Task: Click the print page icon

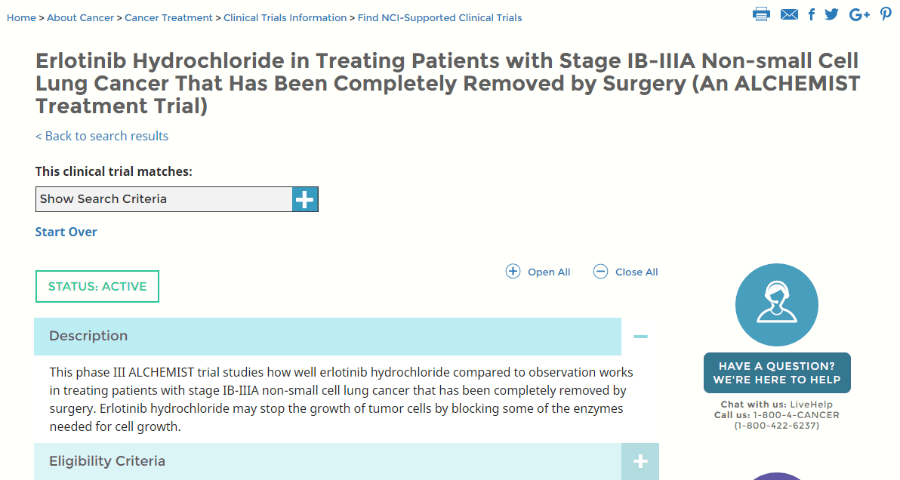Action: [x=761, y=14]
